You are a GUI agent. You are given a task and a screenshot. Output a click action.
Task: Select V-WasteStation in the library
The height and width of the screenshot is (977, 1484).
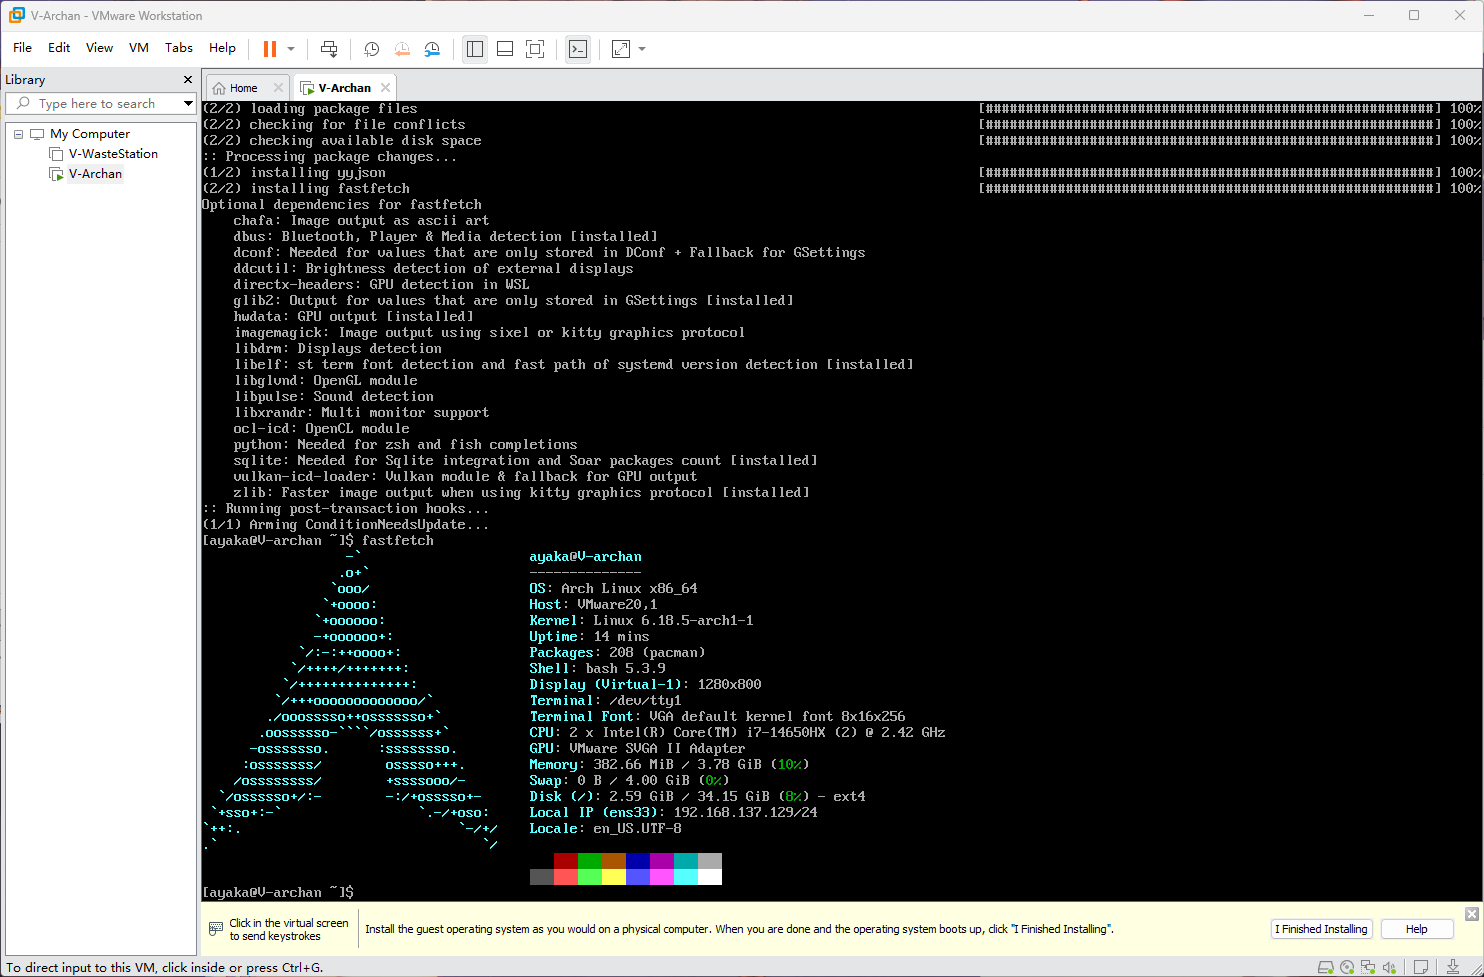(x=113, y=154)
